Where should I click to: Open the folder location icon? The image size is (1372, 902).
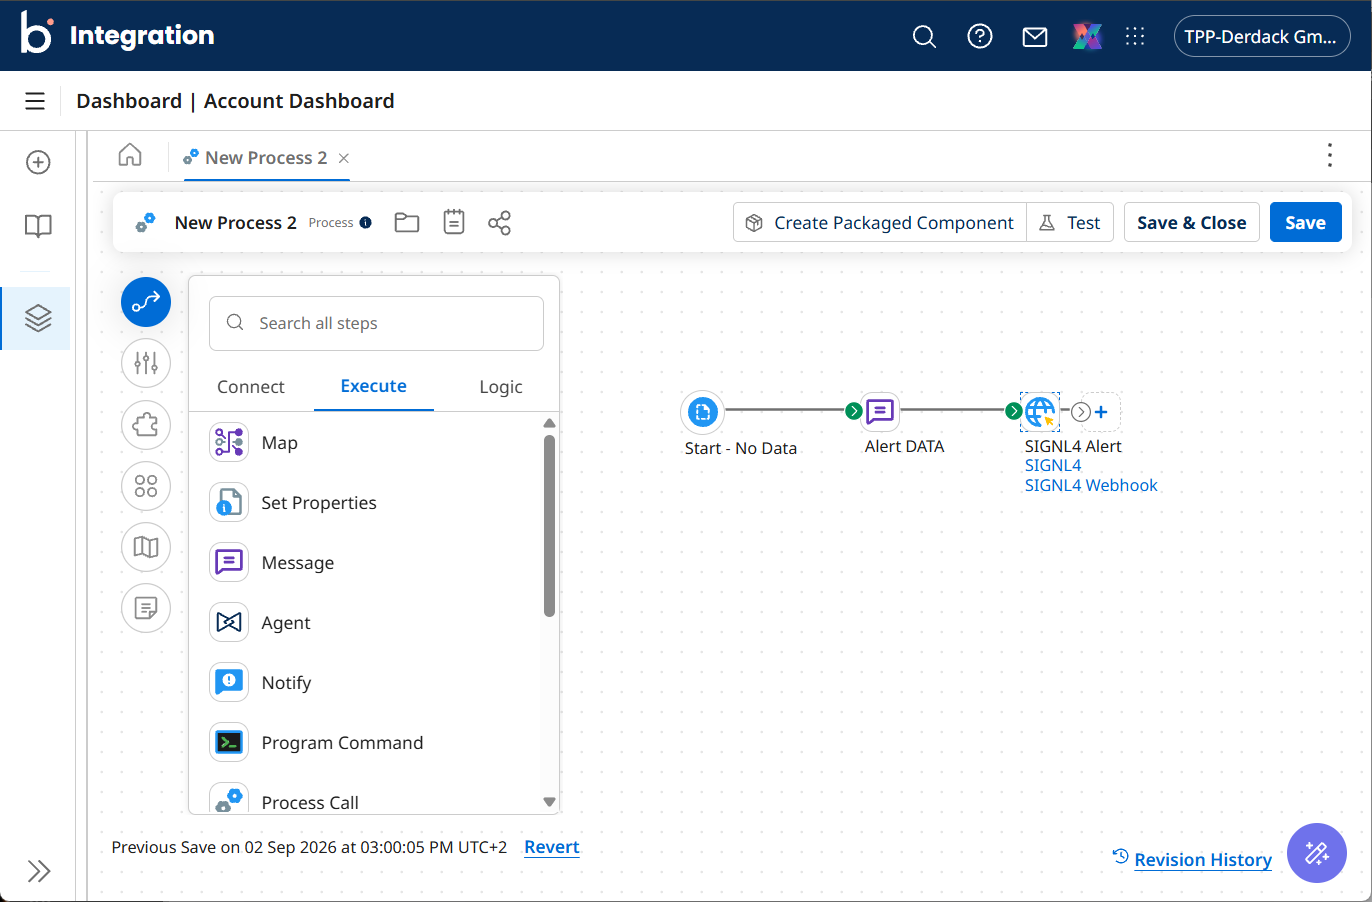407,223
